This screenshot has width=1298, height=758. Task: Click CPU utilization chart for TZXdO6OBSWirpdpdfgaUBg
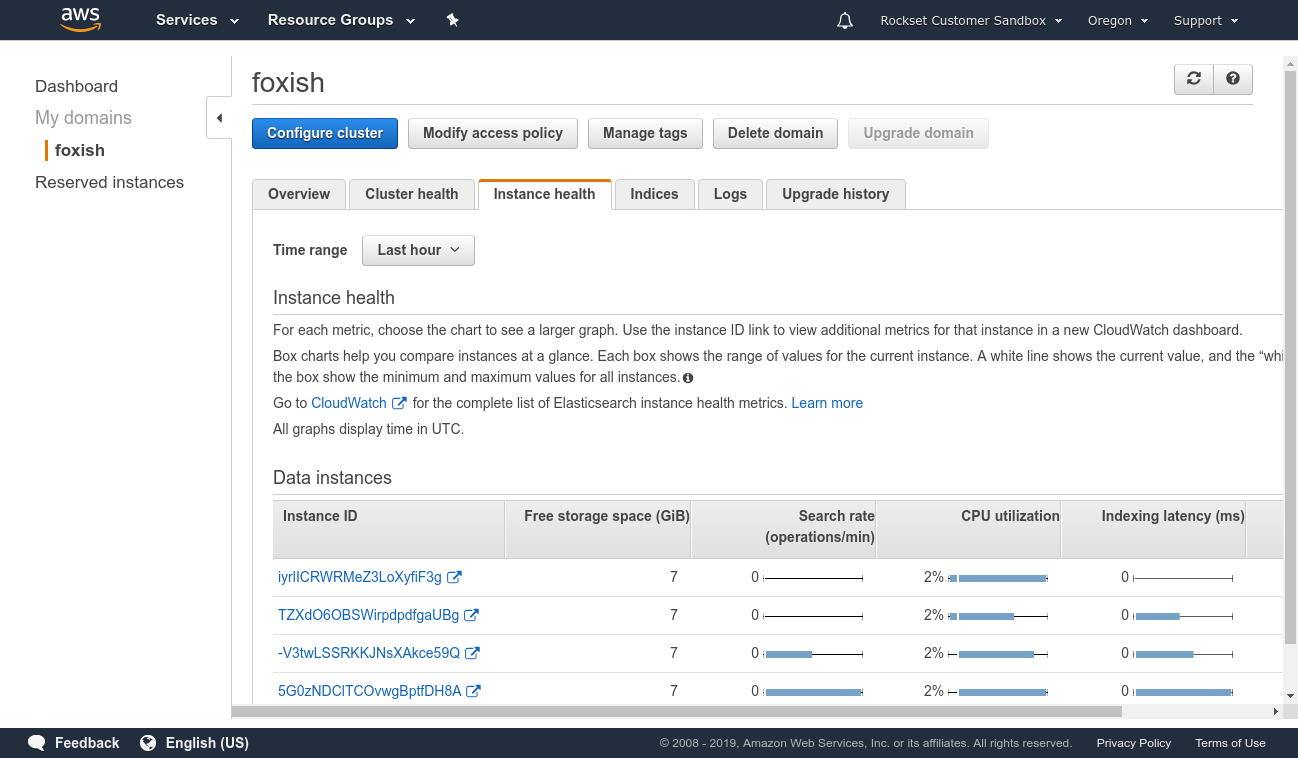[x=997, y=616]
